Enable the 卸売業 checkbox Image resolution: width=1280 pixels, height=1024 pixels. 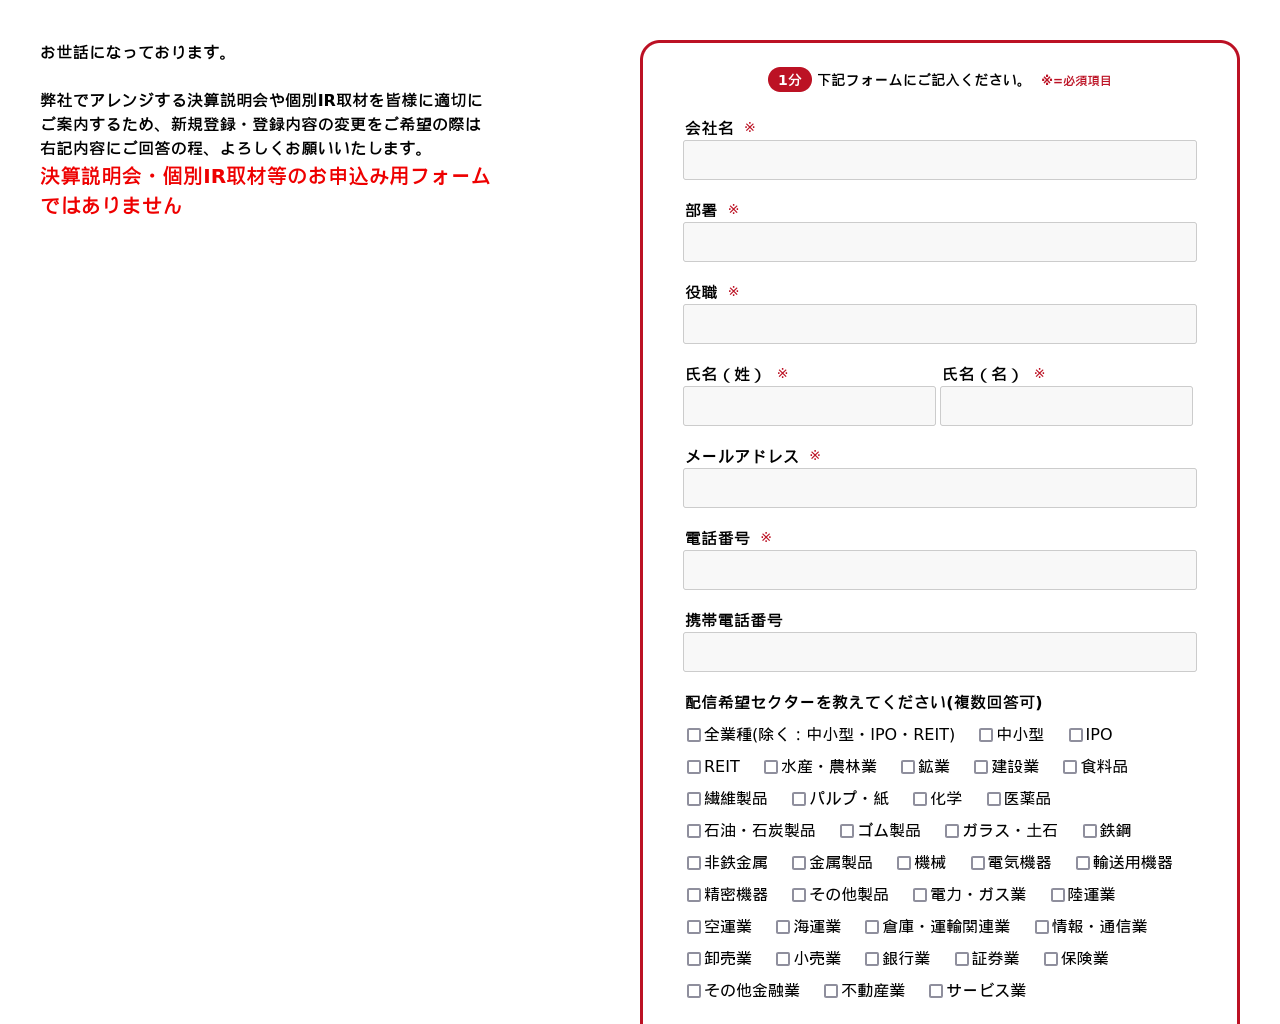[694, 959]
